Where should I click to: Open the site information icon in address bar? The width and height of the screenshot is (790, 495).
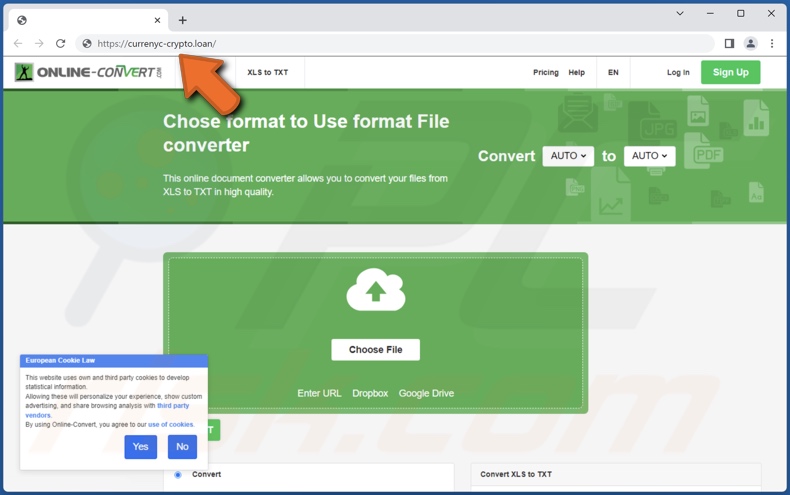pyautogui.click(x=87, y=44)
